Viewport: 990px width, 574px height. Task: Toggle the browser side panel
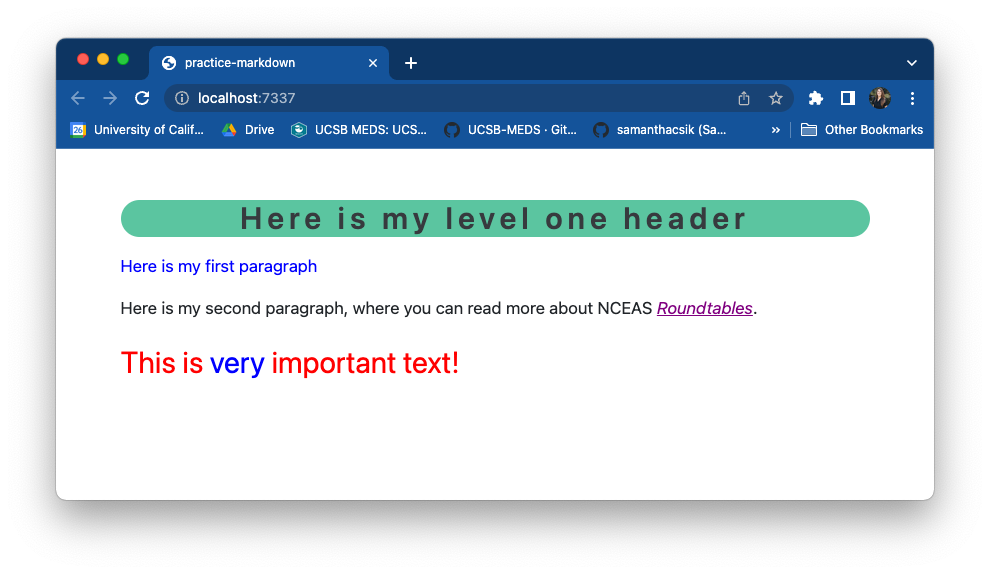[x=847, y=98]
